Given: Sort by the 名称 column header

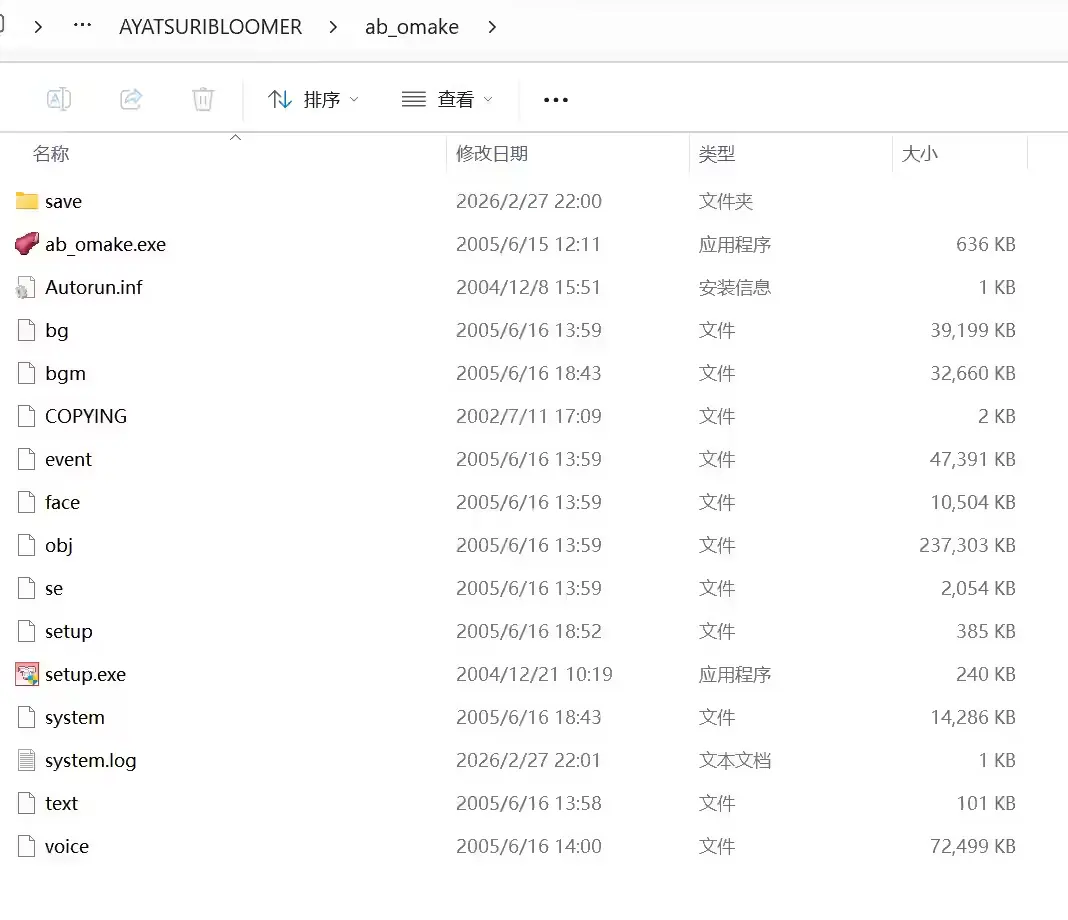Looking at the screenshot, I should coord(51,154).
